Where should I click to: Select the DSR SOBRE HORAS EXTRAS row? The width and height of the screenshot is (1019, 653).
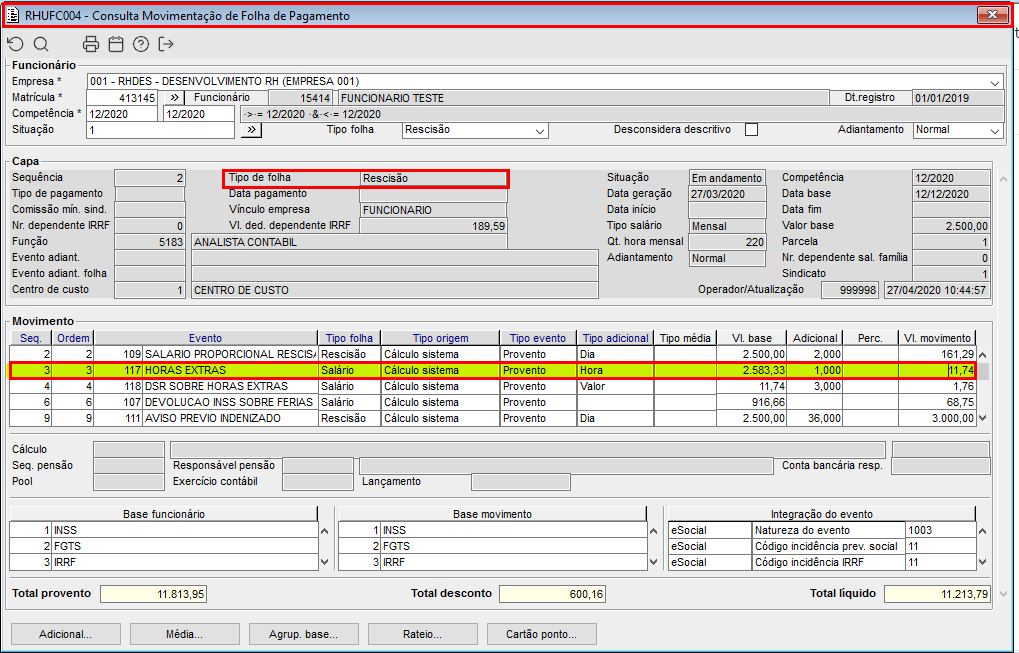(230, 386)
